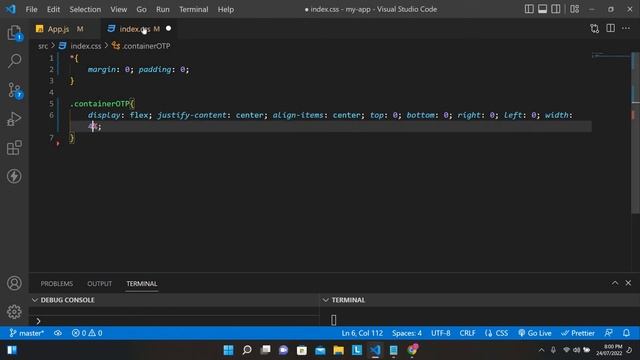Open the Extensions view
Viewport: 640px width, 360px height.
14,148
